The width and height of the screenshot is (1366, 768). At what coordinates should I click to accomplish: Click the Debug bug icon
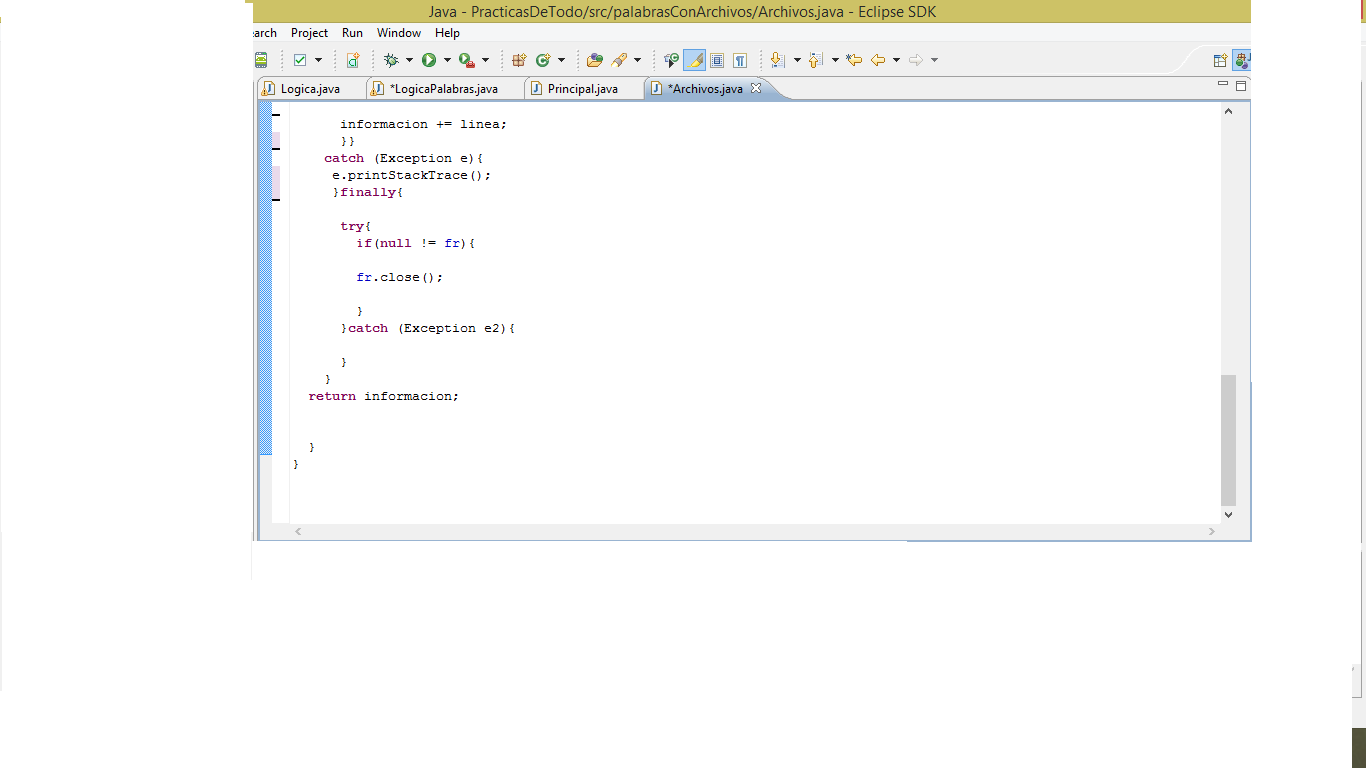click(391, 60)
